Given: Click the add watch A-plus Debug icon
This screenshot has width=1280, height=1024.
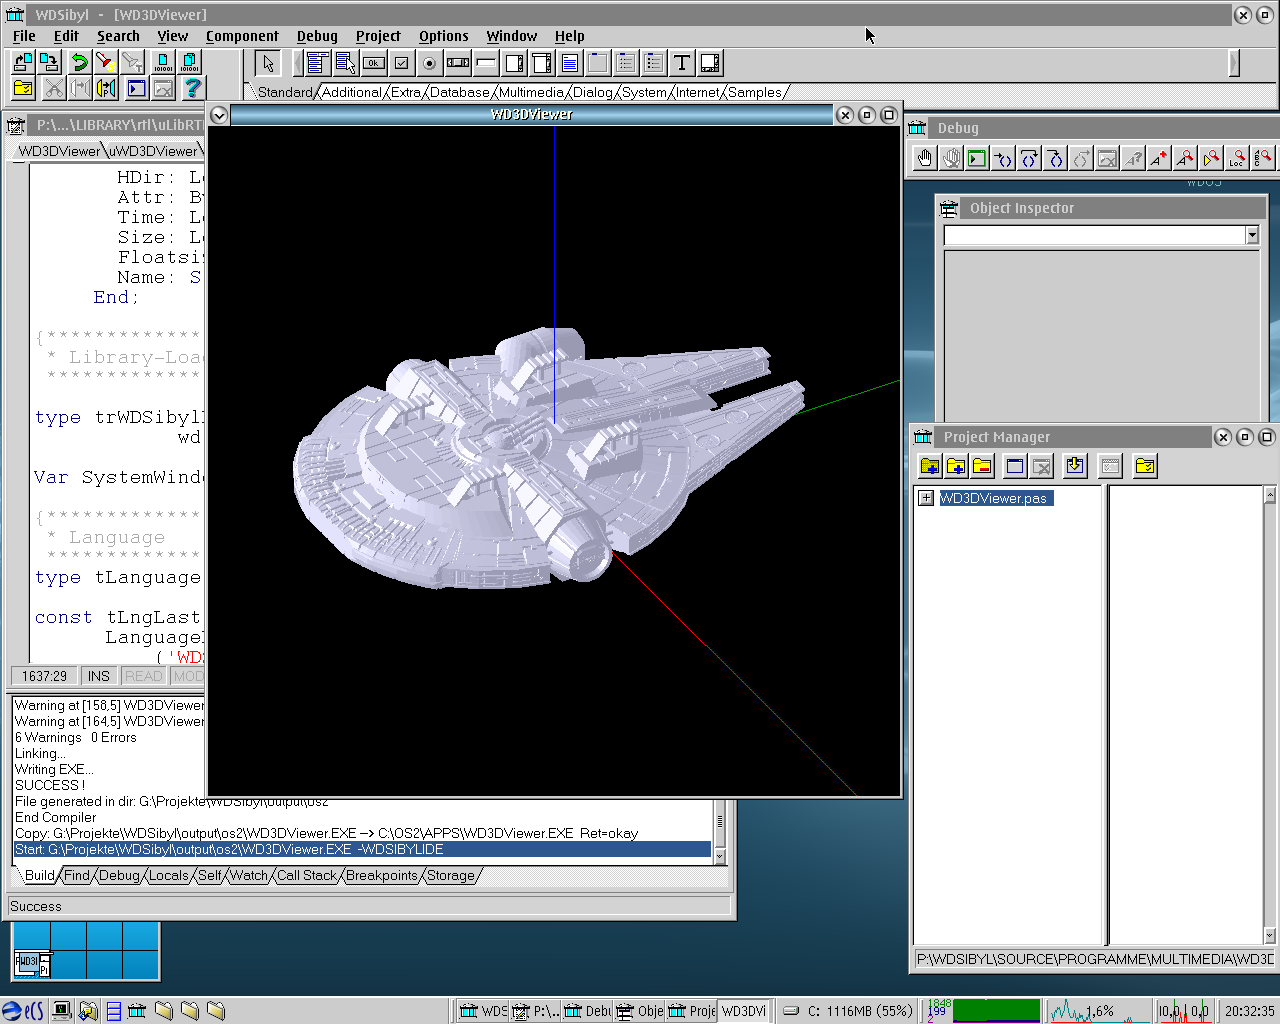Looking at the screenshot, I should 1159,158.
